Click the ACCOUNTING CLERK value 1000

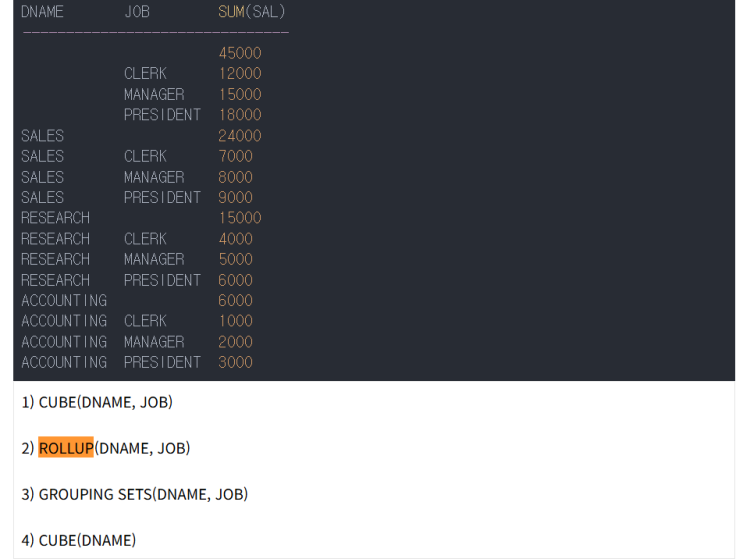(x=236, y=321)
